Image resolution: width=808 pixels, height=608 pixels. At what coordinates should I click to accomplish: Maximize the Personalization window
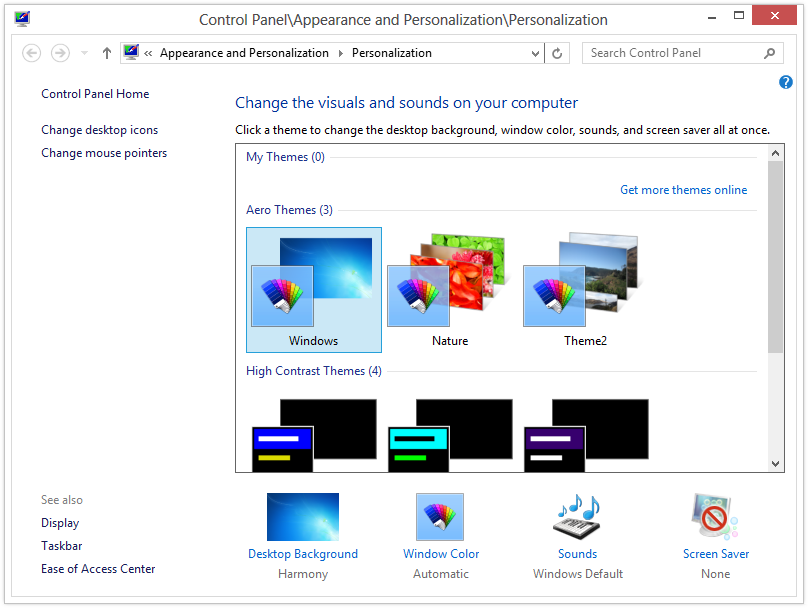click(x=738, y=15)
